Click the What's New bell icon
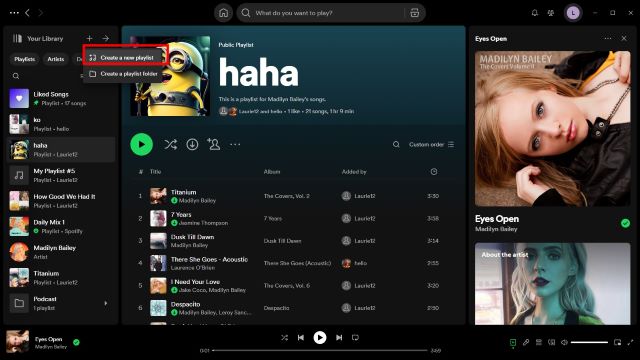 (x=534, y=13)
